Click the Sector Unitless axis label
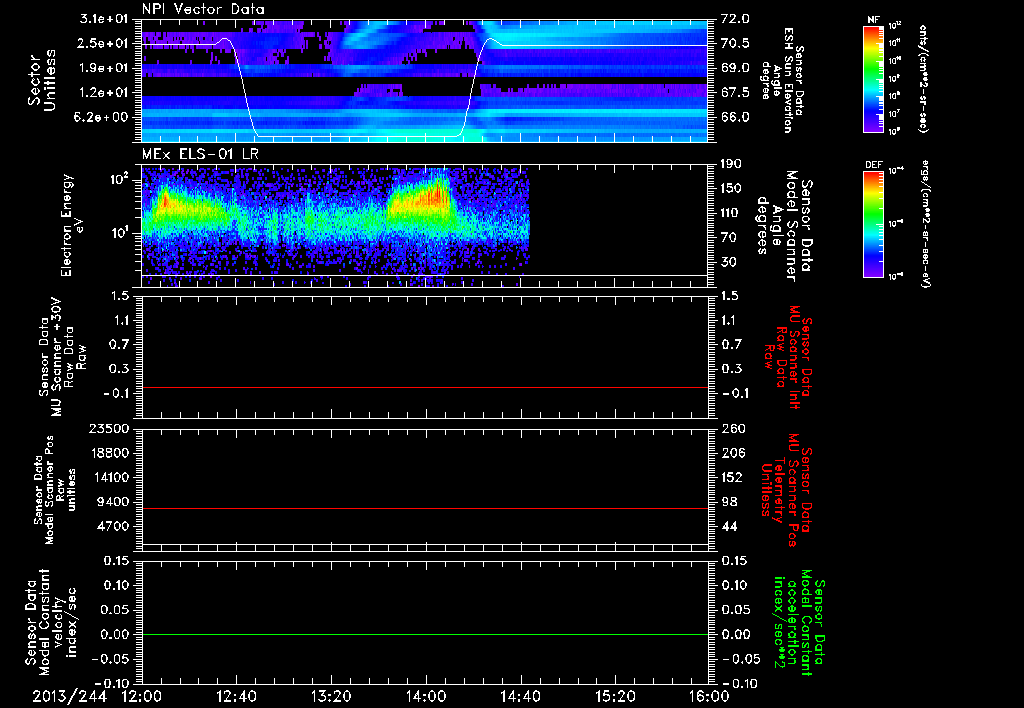Image resolution: width=1024 pixels, height=708 pixels. (x=40, y=78)
